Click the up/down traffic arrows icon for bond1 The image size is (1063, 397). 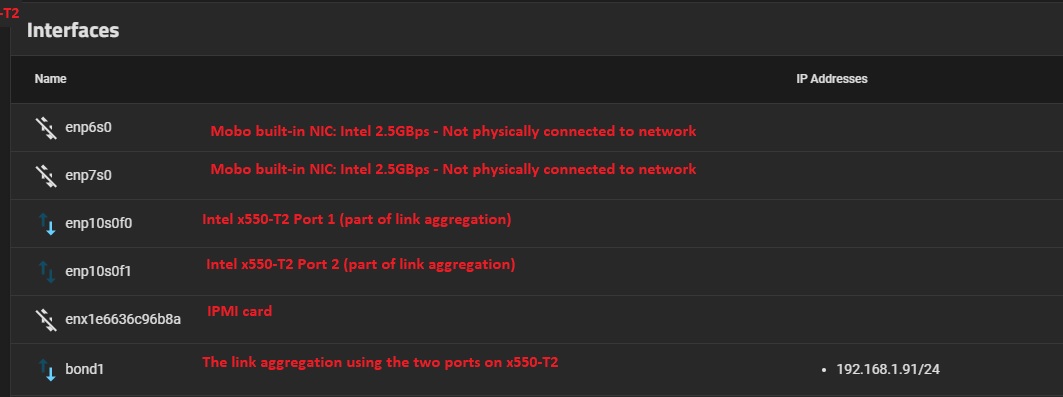[47, 369]
